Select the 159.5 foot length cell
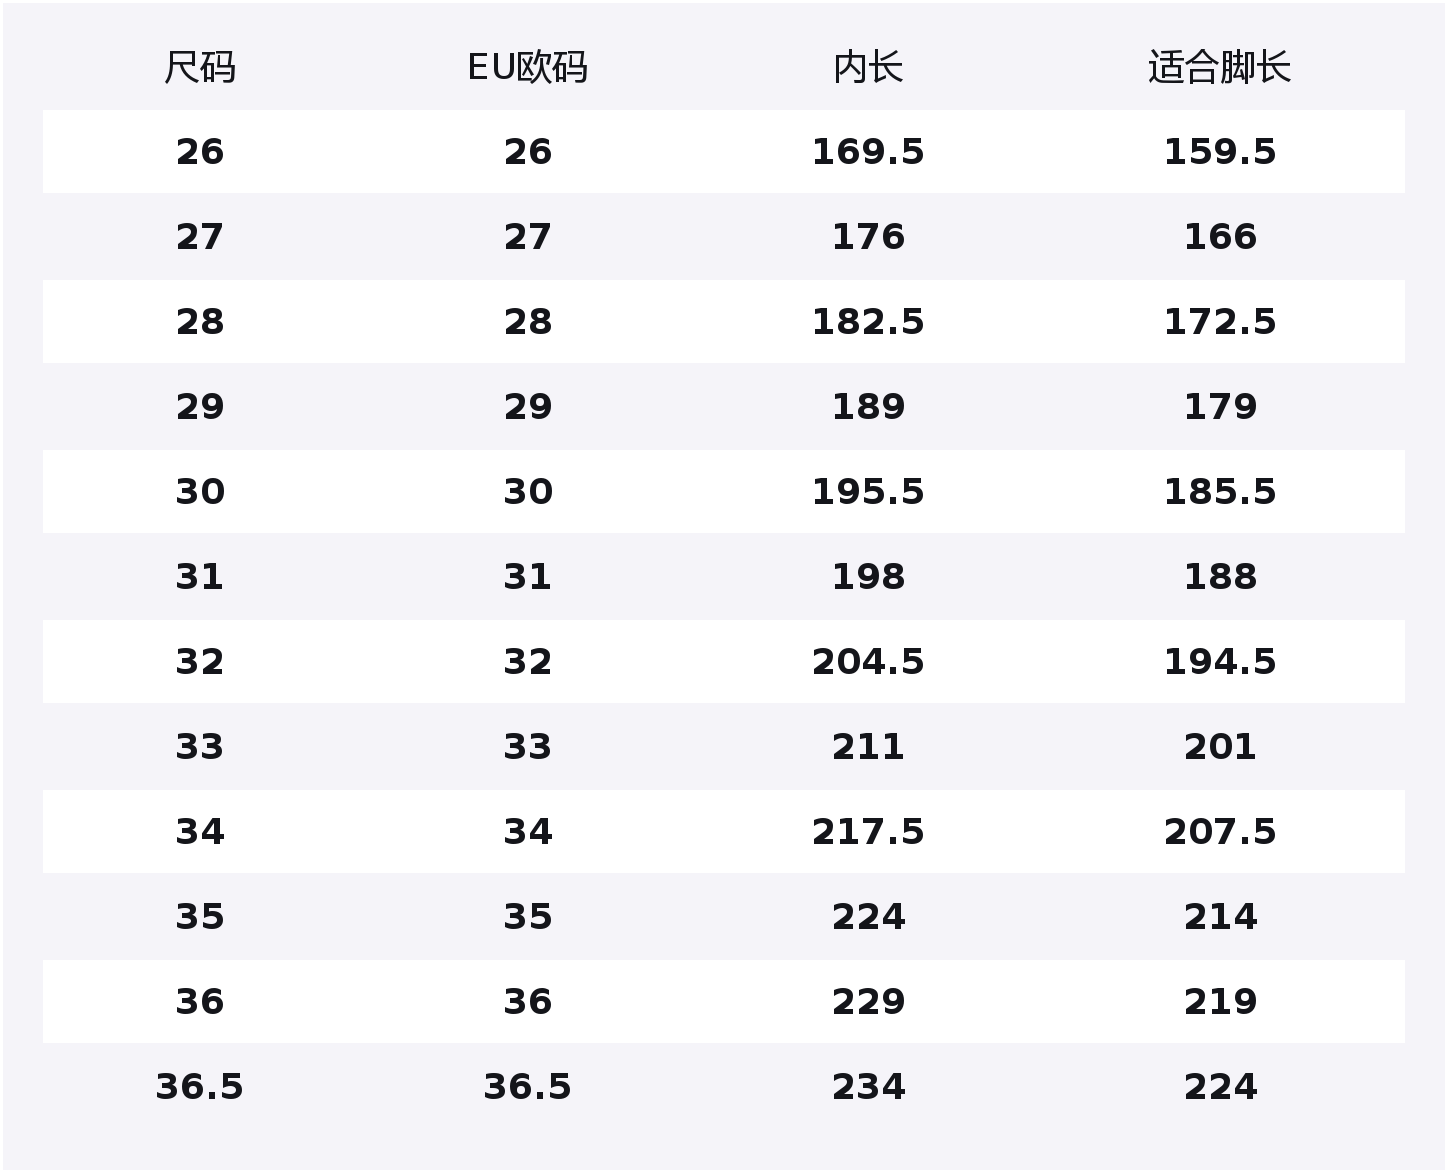This screenshot has height=1173, width=1448. (x=1219, y=152)
